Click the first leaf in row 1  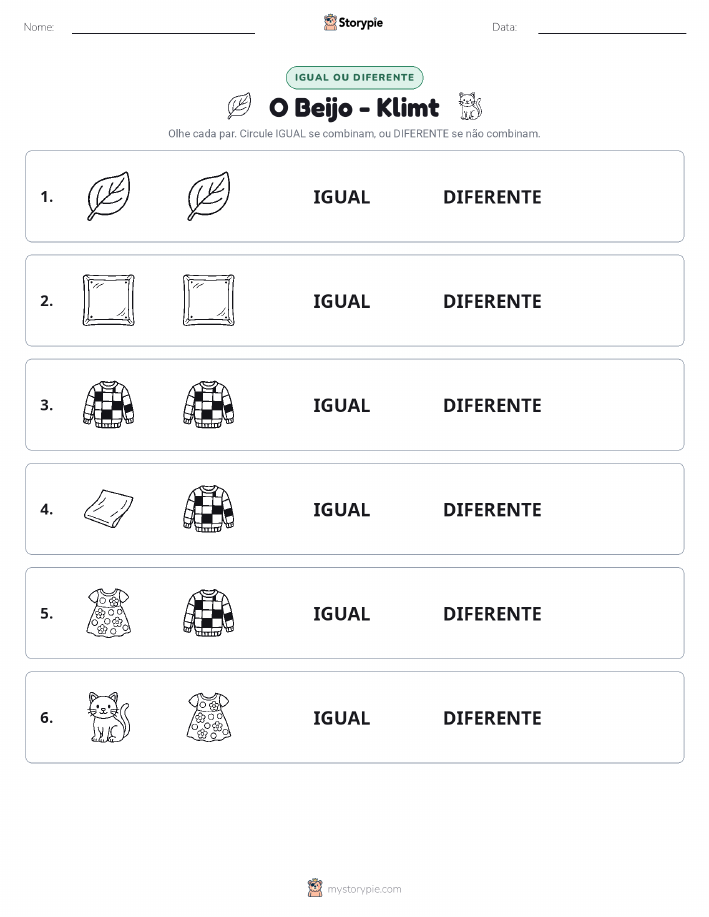pyautogui.click(x=109, y=196)
